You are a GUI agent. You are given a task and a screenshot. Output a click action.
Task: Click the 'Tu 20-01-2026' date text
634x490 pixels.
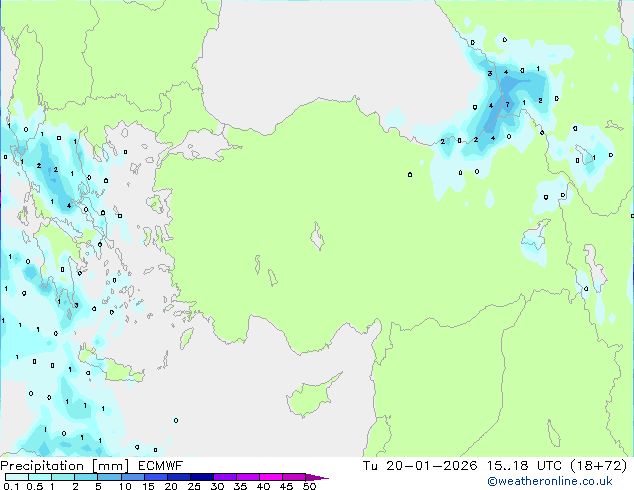tap(420, 466)
